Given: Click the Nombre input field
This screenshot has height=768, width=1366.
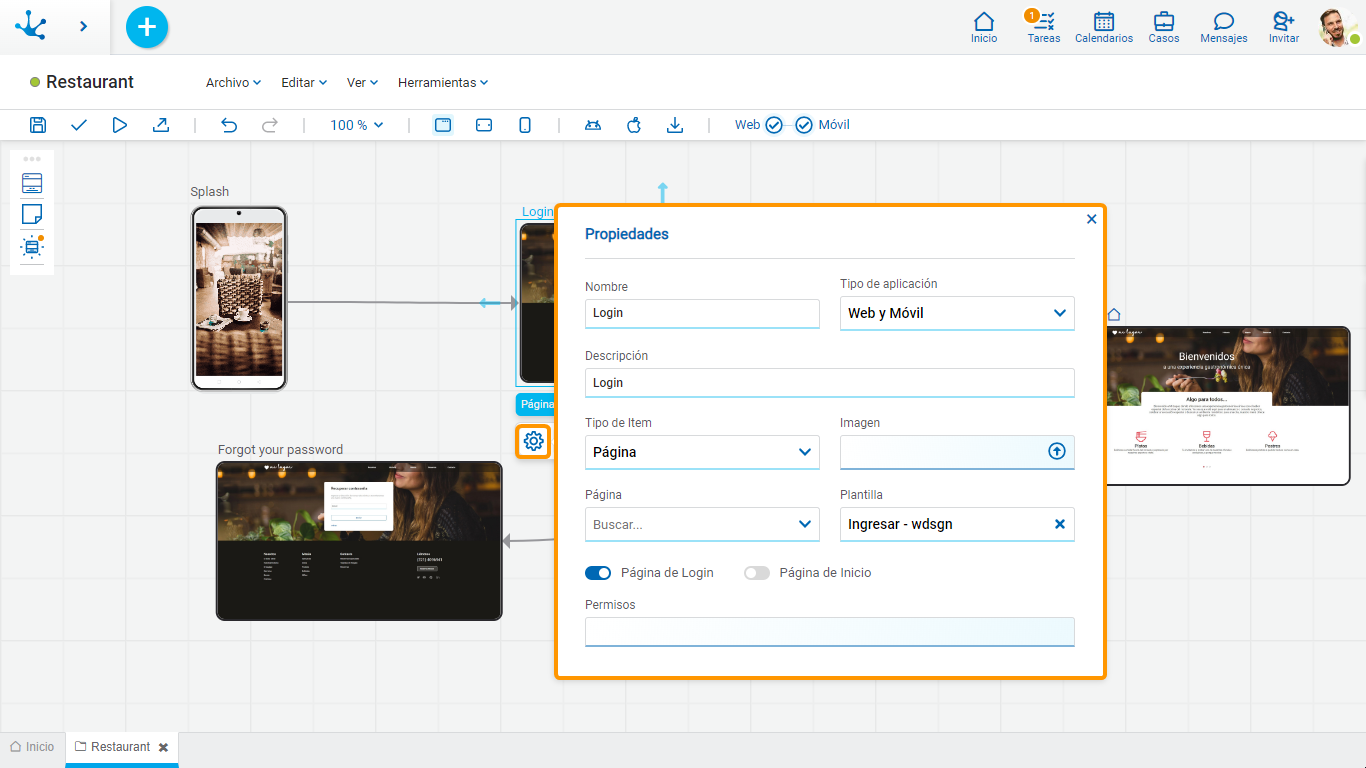Looking at the screenshot, I should click(702, 313).
